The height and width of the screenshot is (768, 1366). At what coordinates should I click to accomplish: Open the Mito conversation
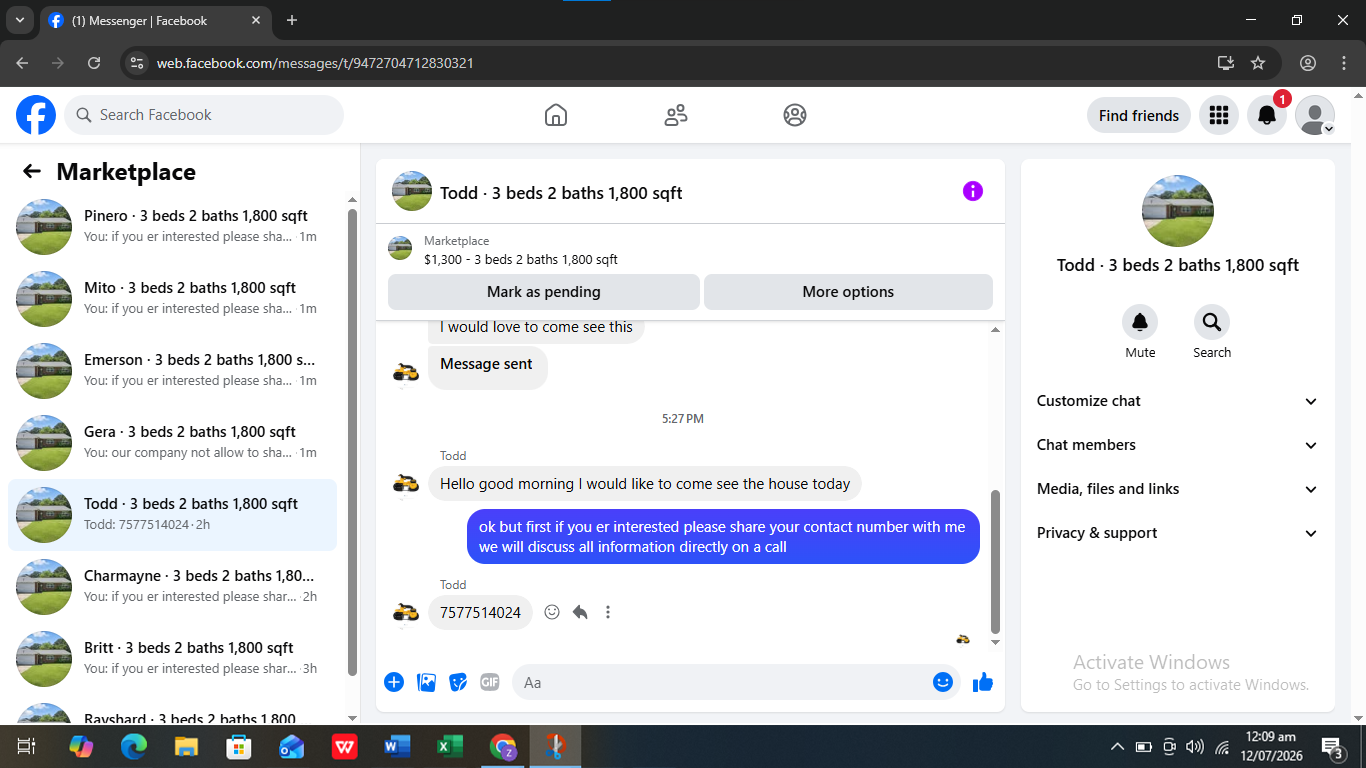point(172,298)
